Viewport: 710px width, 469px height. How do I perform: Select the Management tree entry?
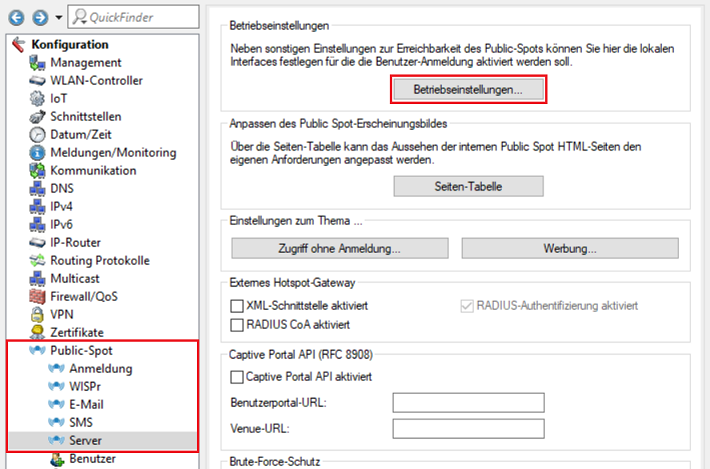[x=86, y=62]
